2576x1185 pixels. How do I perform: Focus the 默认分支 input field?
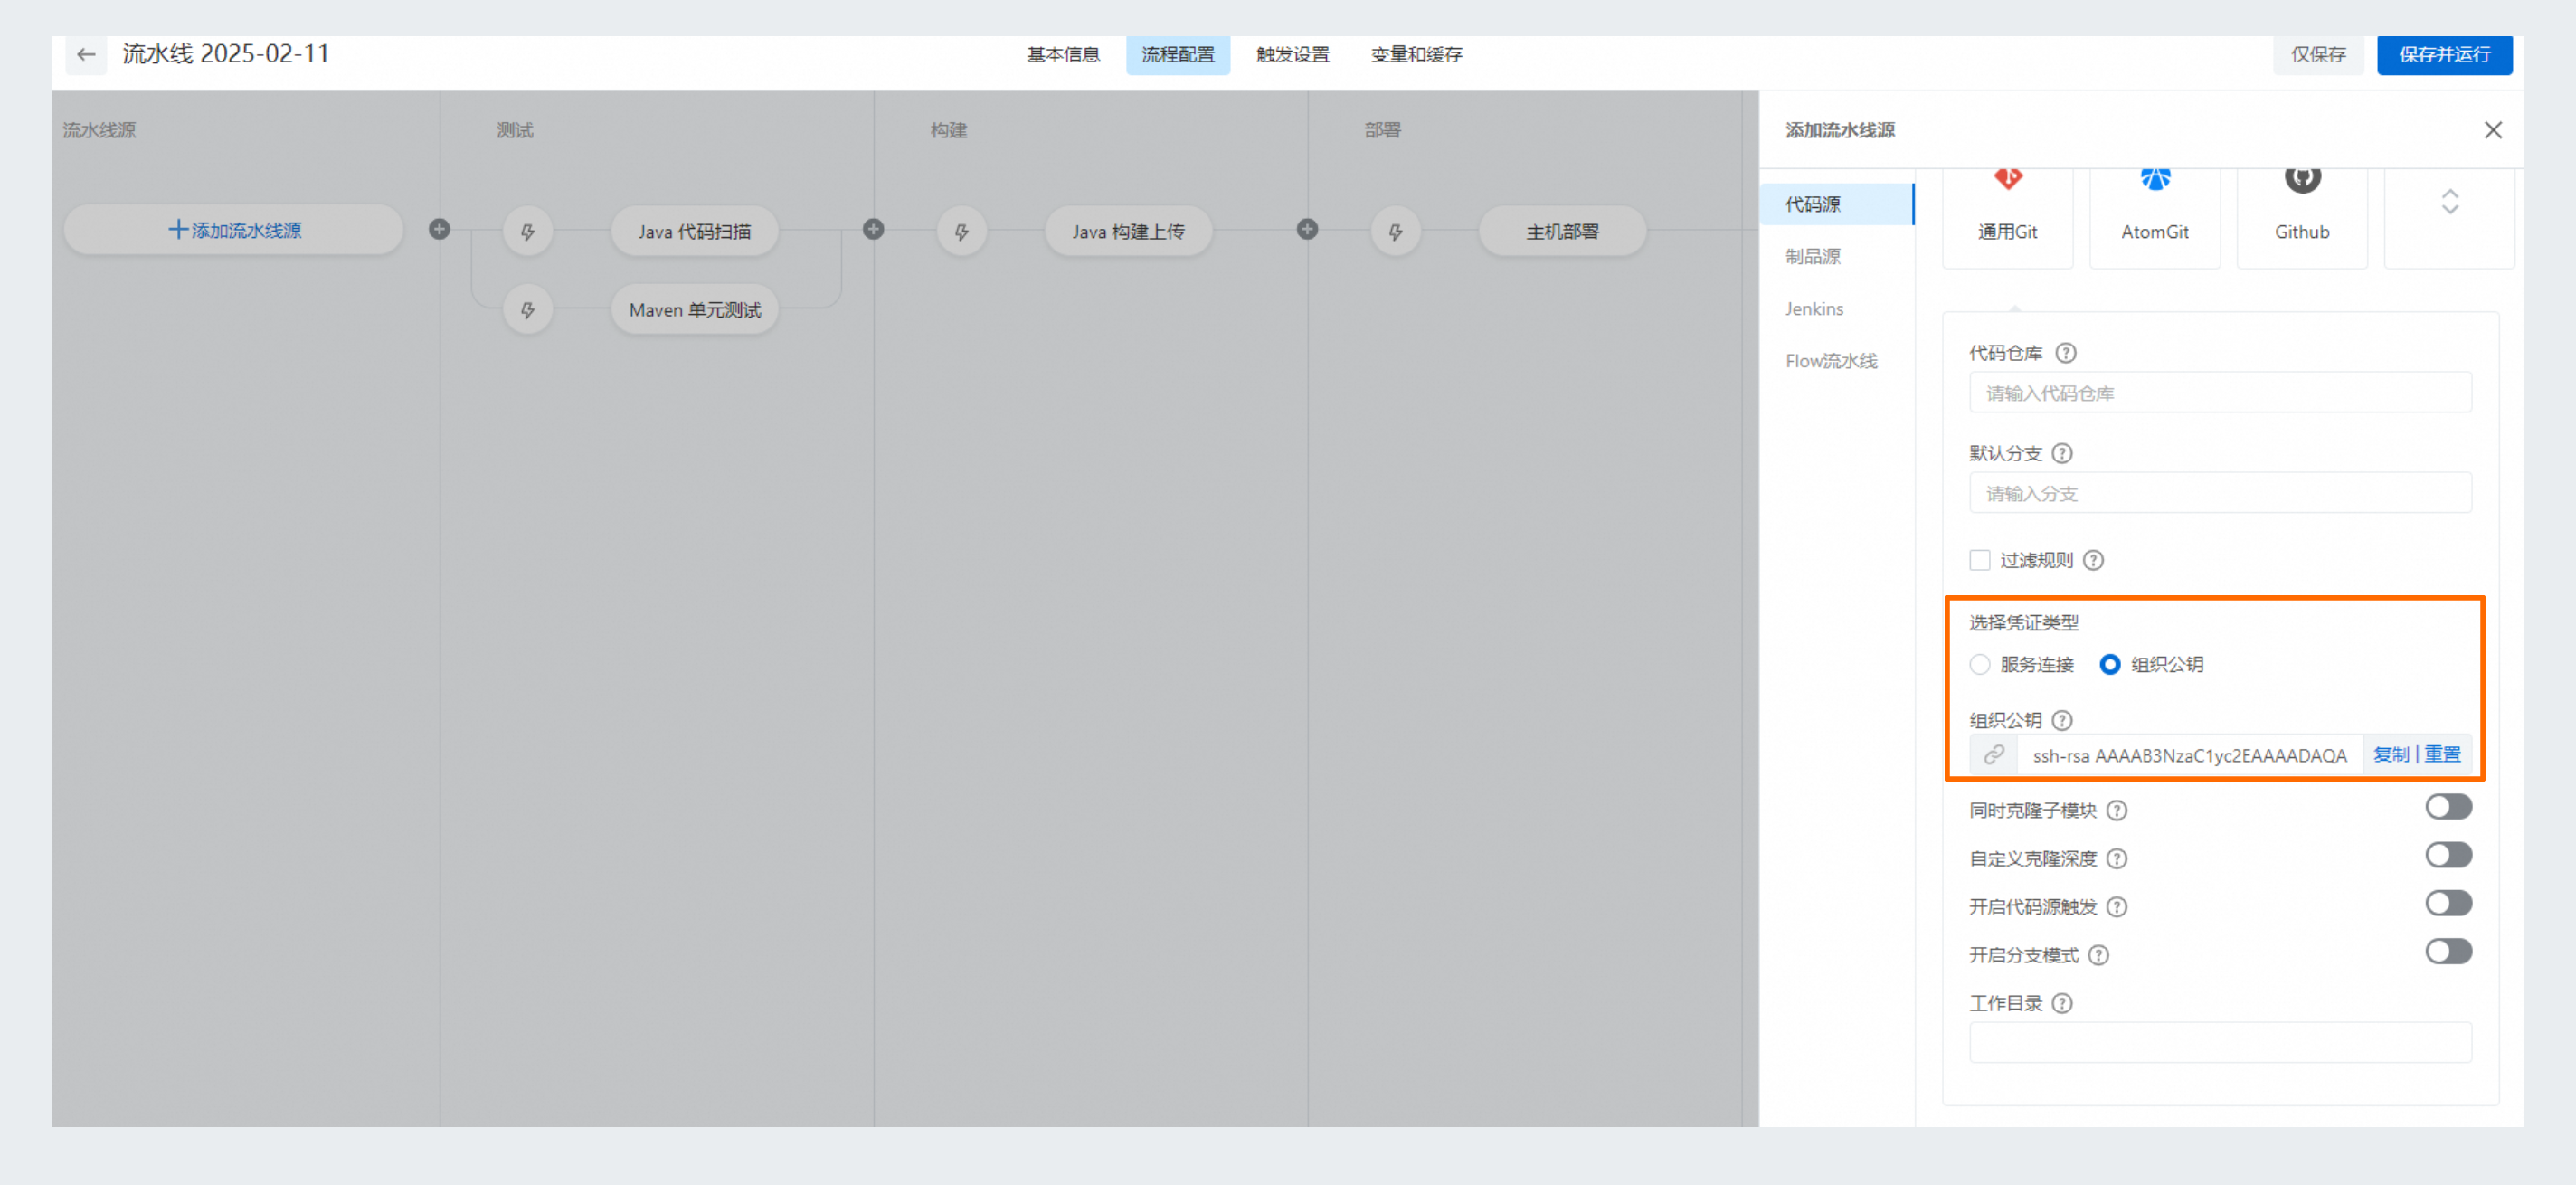tap(2220, 493)
